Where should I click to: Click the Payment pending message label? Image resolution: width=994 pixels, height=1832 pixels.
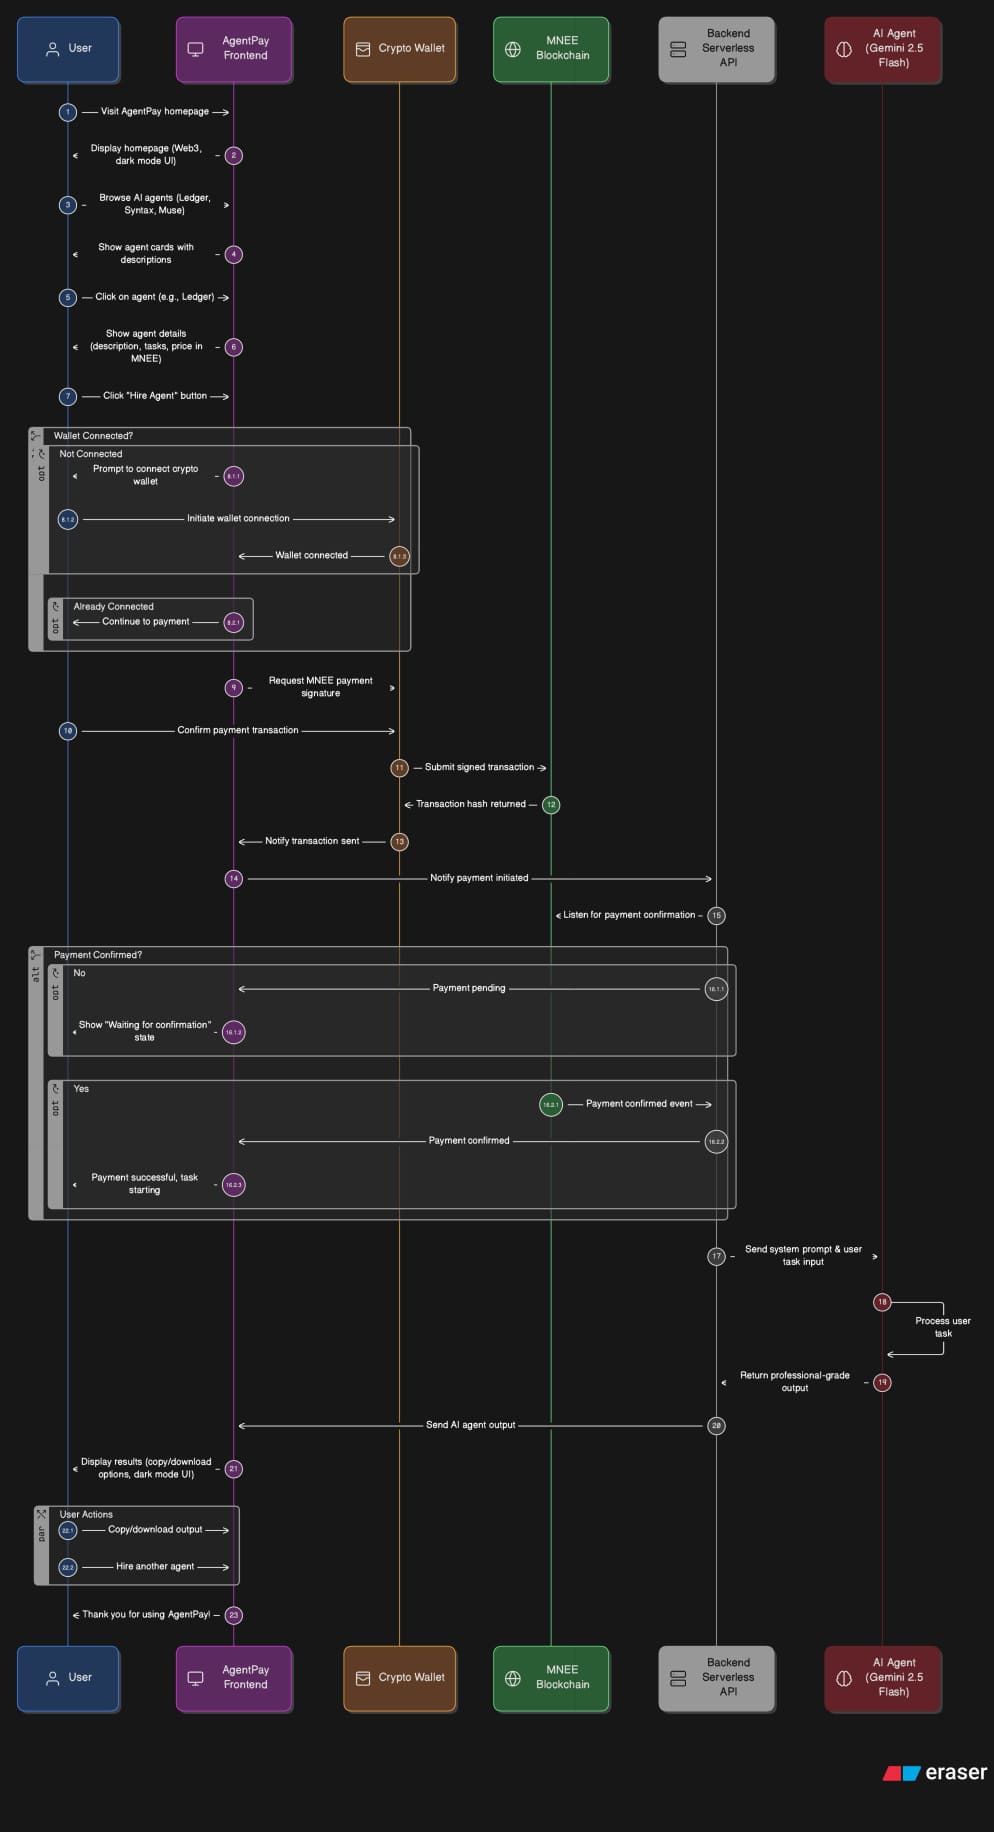pyautogui.click(x=469, y=988)
